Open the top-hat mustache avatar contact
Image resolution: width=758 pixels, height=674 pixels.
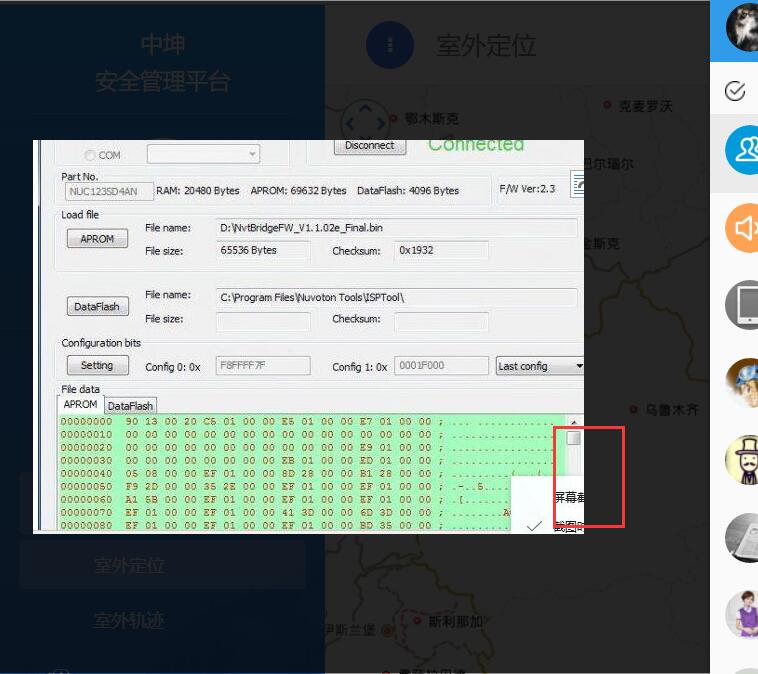tap(743, 460)
